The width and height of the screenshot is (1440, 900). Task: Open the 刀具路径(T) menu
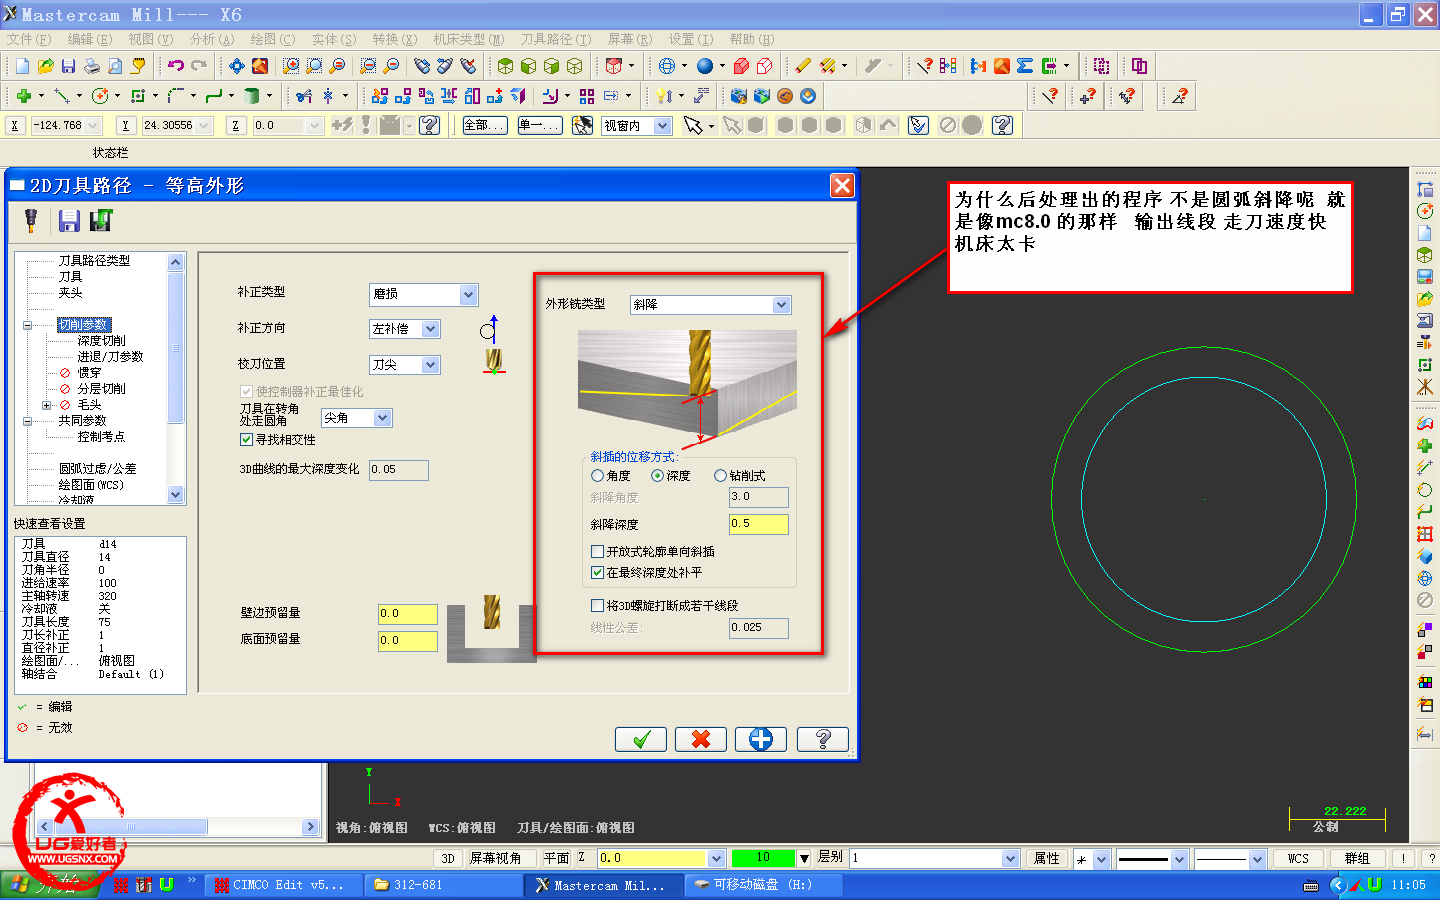click(x=556, y=39)
